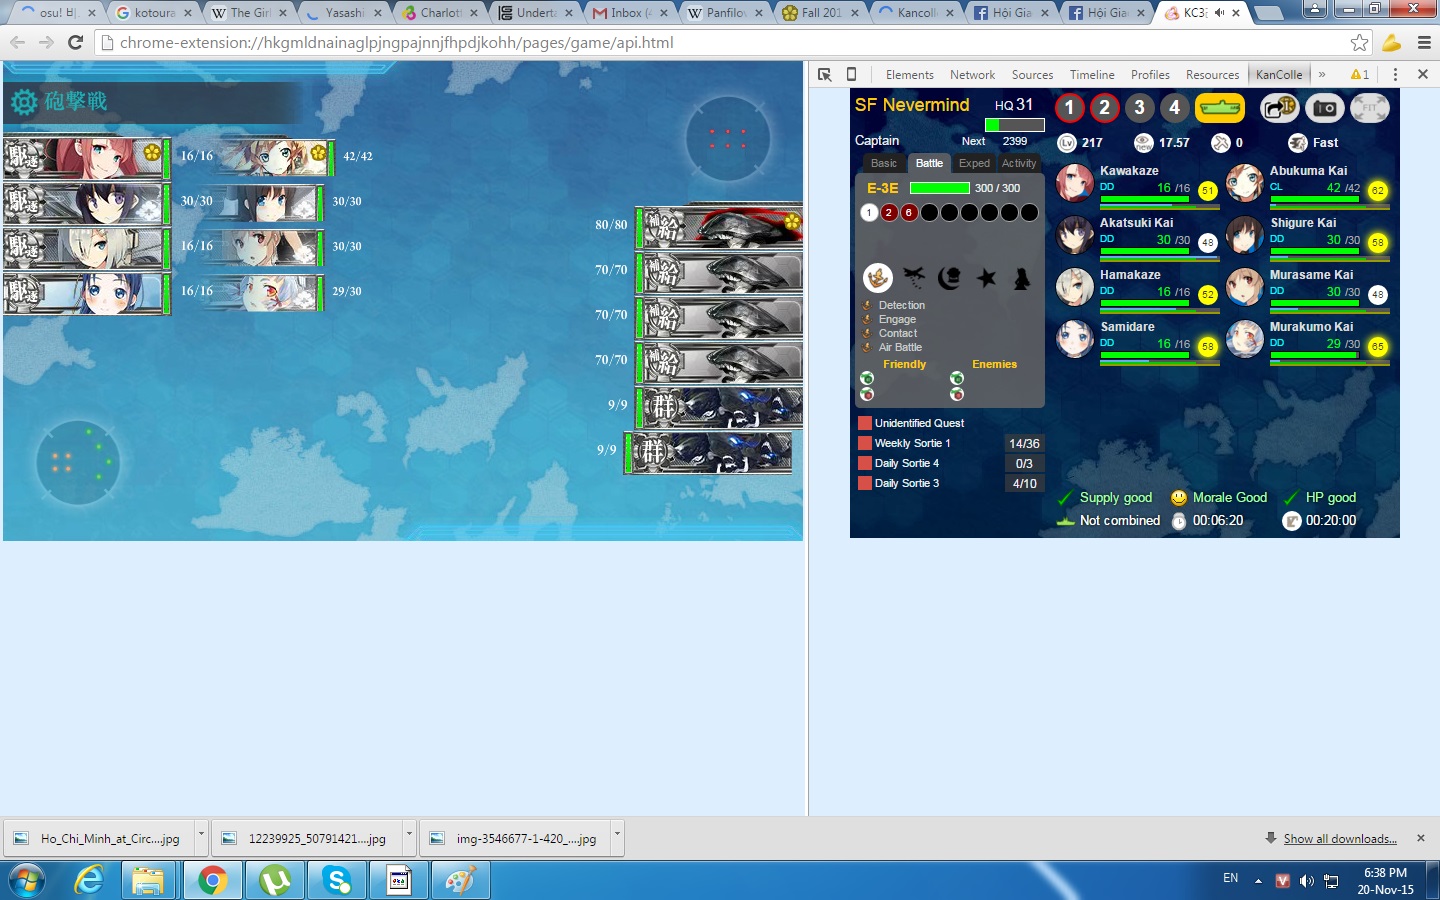Open DevTools Resources tab
The image size is (1440, 900).
click(1212, 75)
